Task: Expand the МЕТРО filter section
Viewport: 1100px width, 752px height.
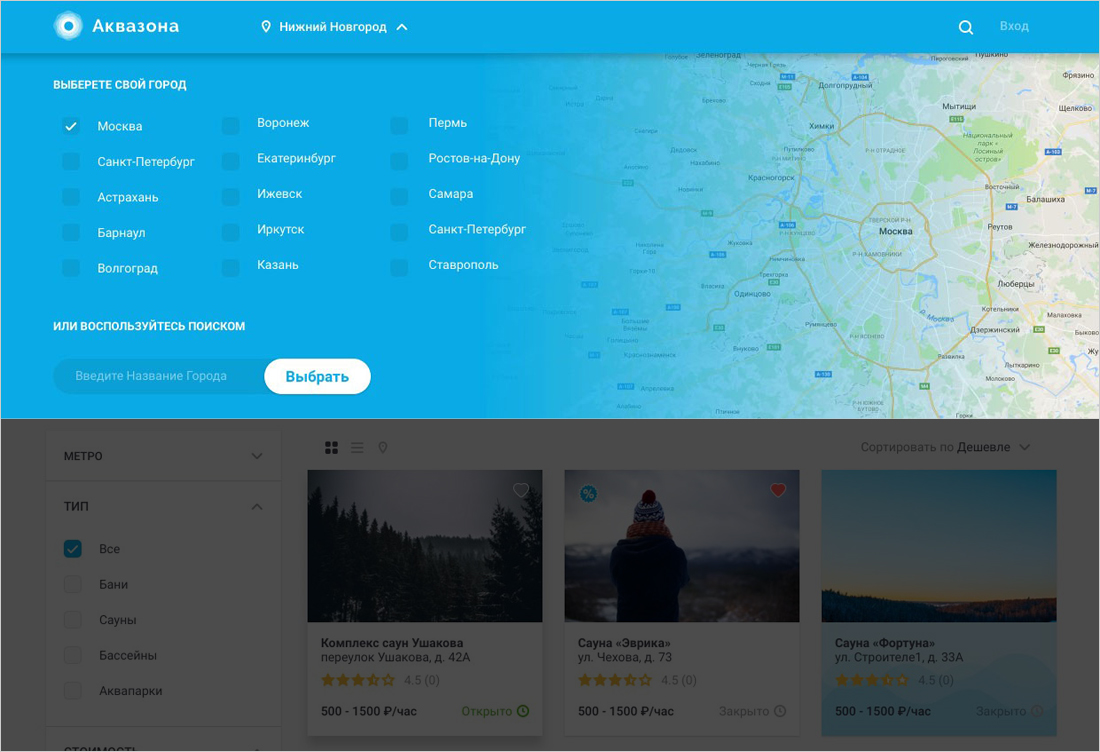Action: pyautogui.click(x=257, y=456)
